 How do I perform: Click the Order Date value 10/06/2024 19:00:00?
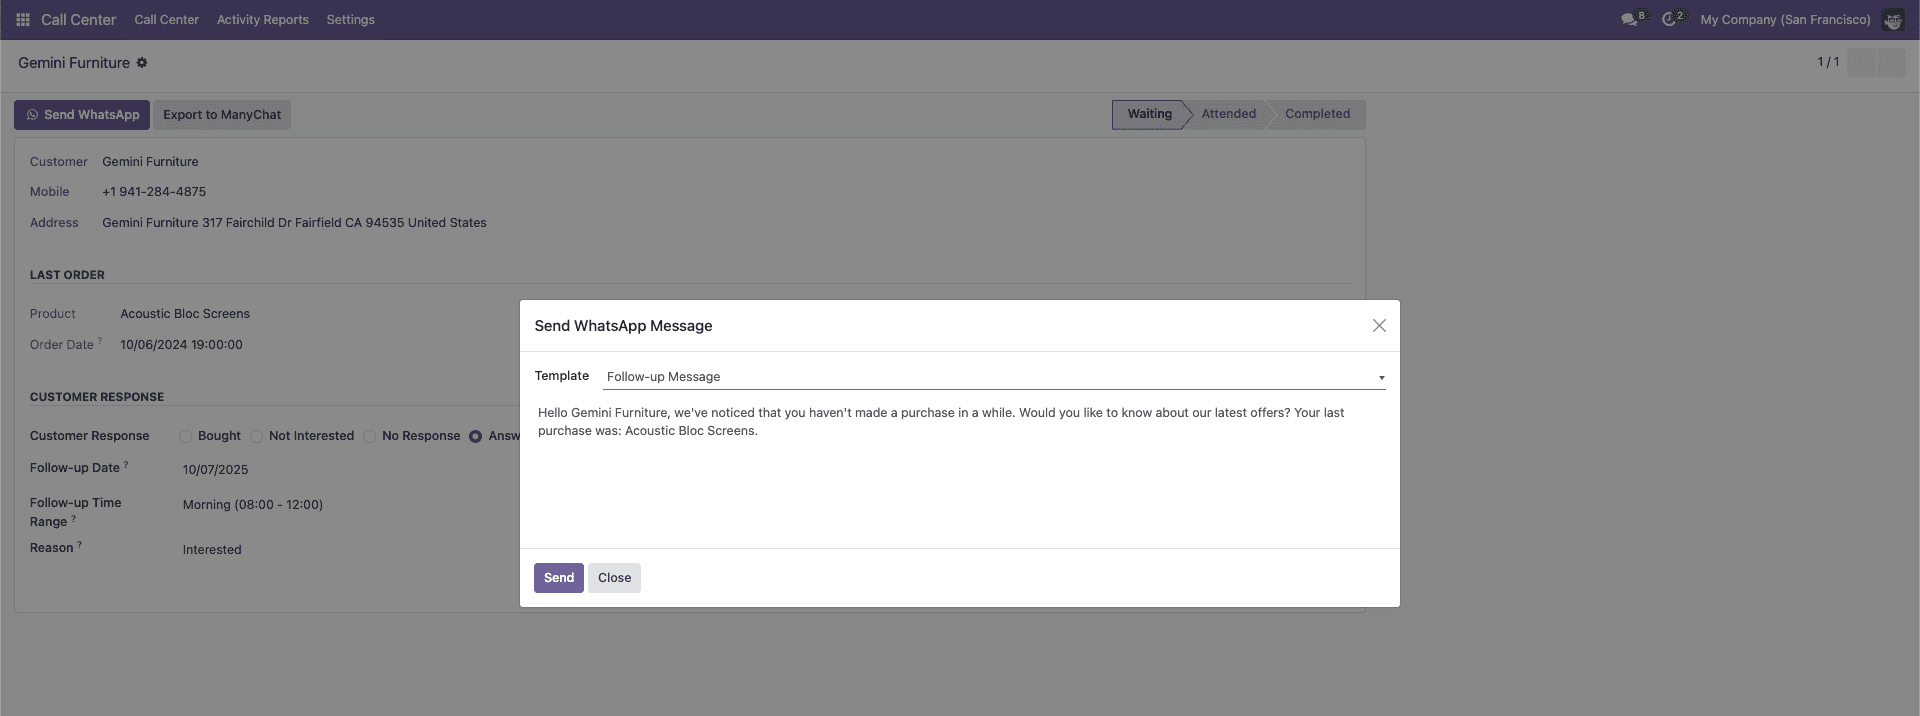click(x=181, y=345)
